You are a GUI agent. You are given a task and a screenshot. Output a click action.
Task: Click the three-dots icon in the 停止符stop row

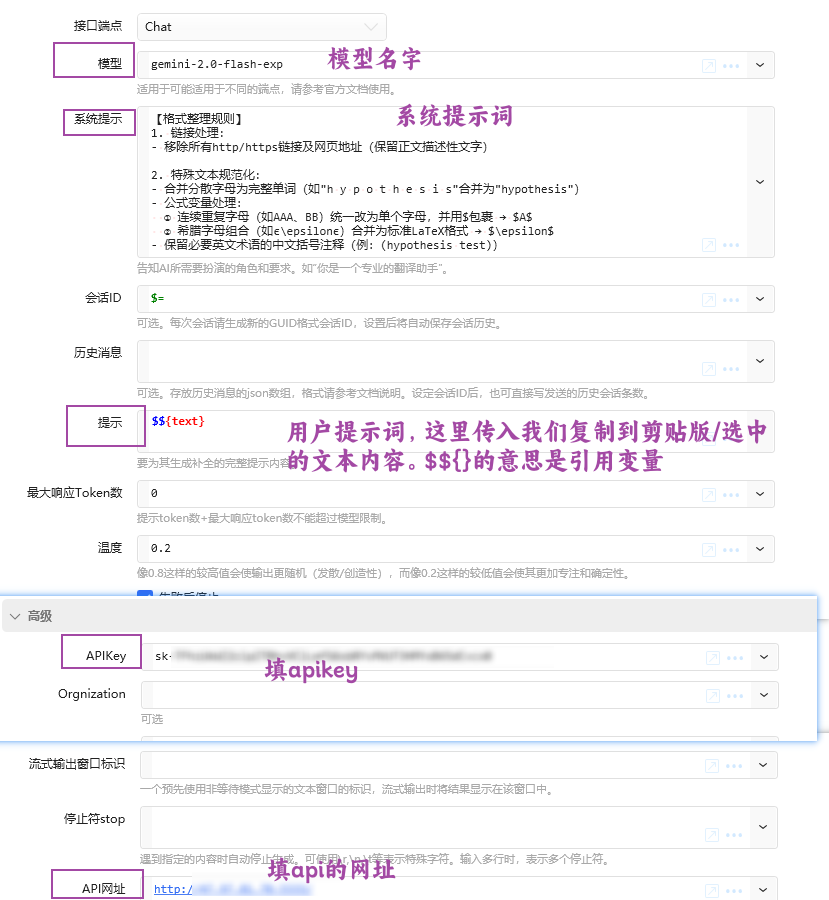(x=734, y=835)
